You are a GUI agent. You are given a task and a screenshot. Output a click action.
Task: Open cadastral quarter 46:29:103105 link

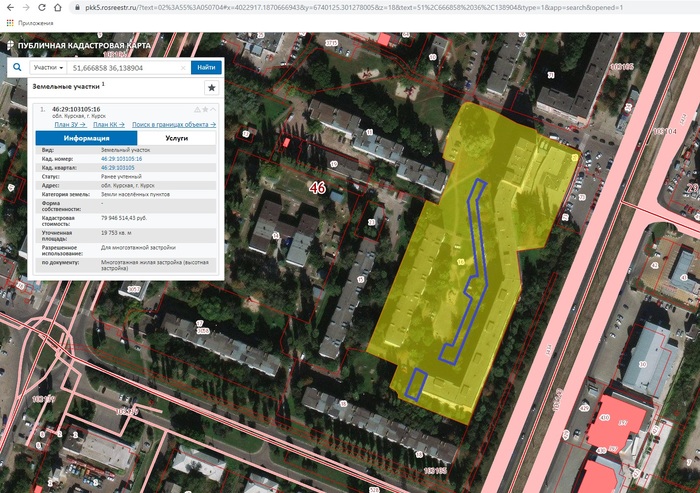tap(120, 167)
